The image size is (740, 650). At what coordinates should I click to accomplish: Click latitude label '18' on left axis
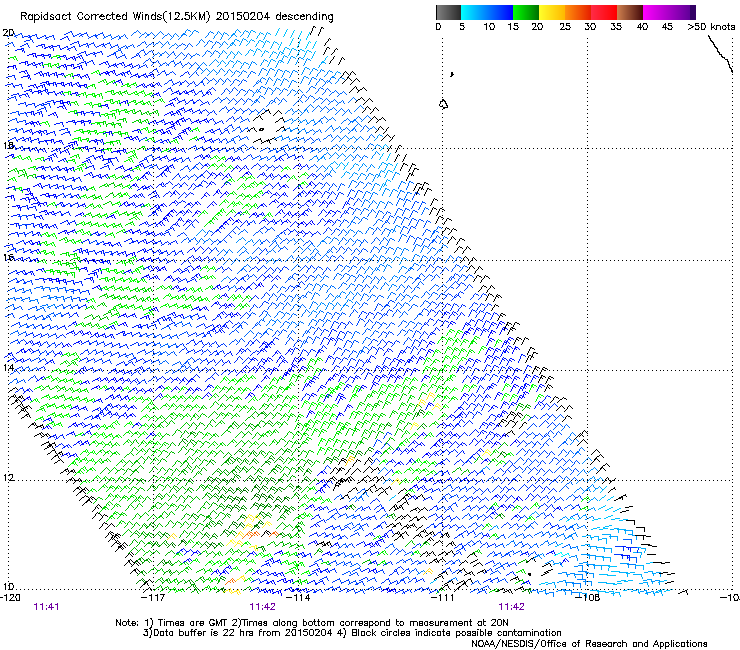click(8, 145)
